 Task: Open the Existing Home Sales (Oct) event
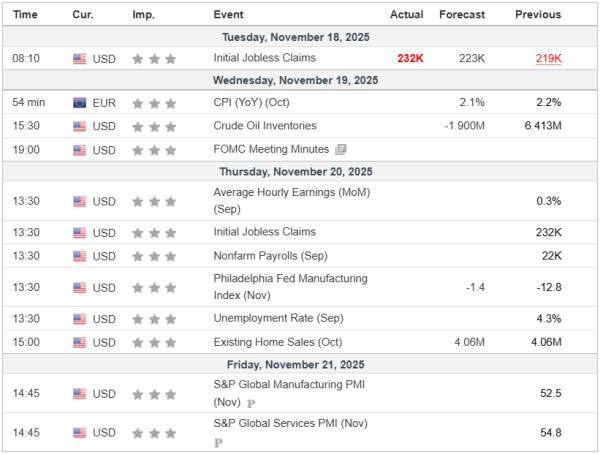[267, 343]
